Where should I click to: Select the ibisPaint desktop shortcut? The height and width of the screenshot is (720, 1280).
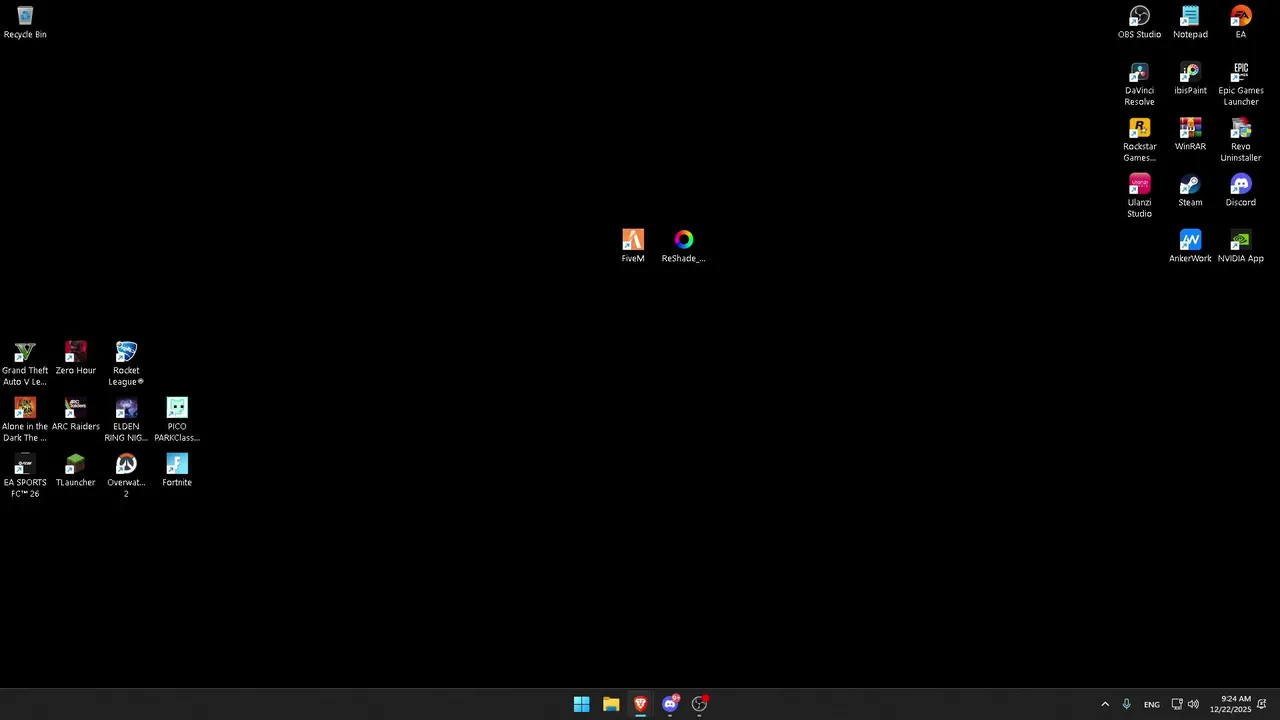[x=1190, y=79]
